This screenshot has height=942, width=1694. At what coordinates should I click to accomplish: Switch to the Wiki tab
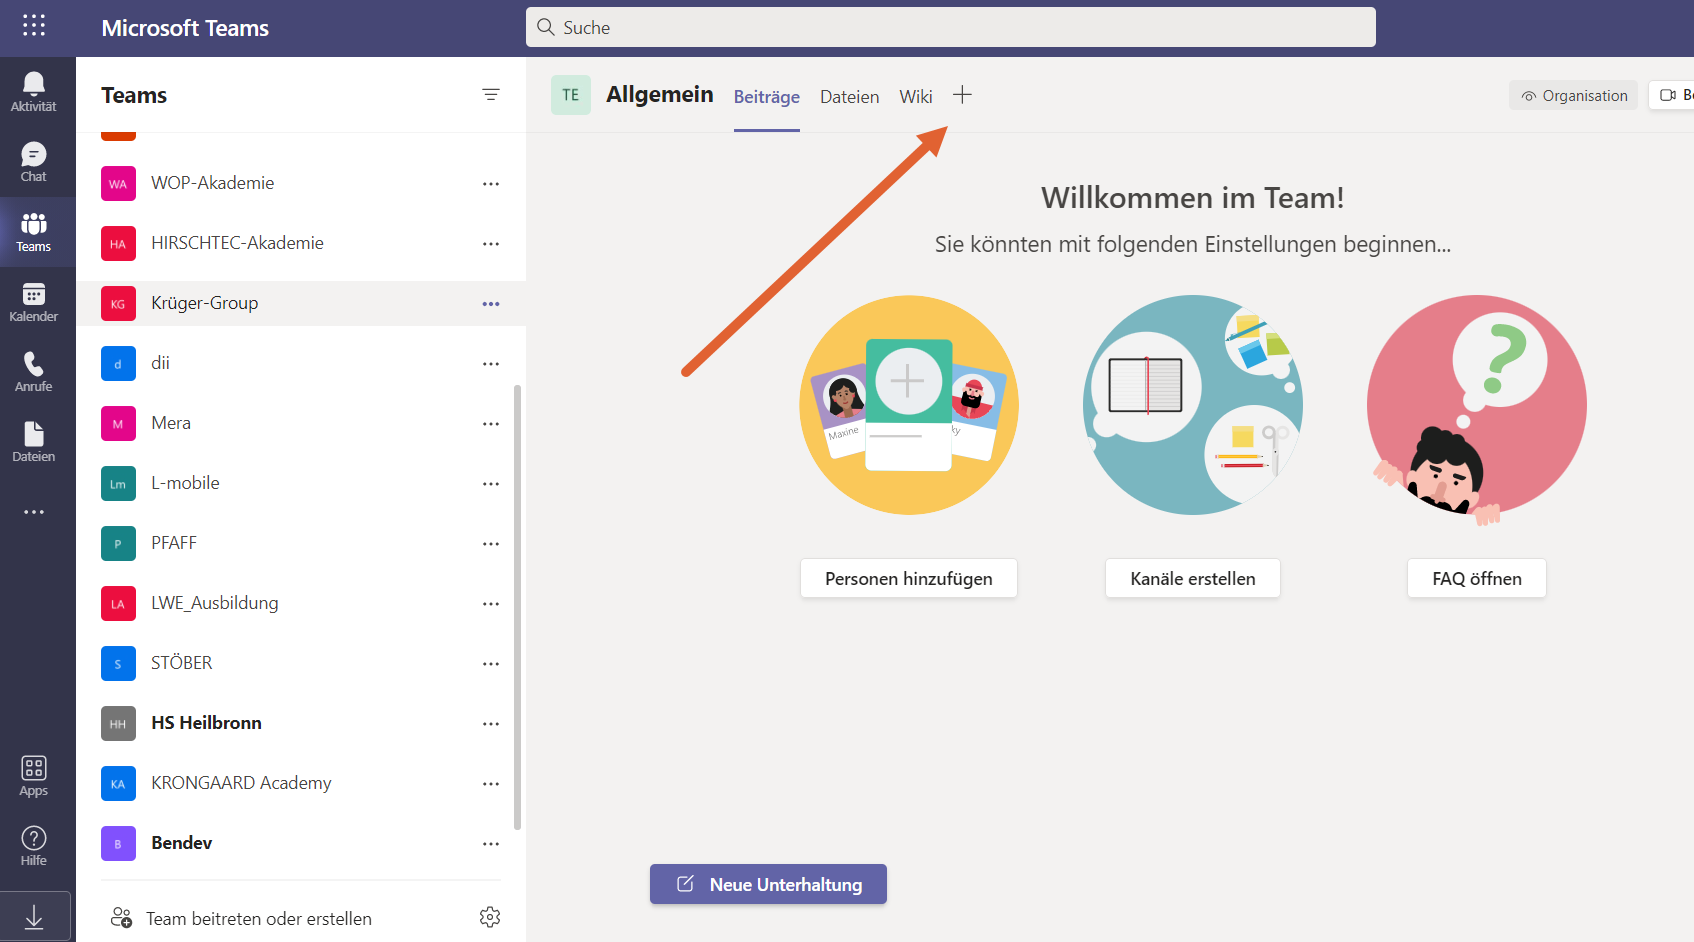tap(915, 97)
